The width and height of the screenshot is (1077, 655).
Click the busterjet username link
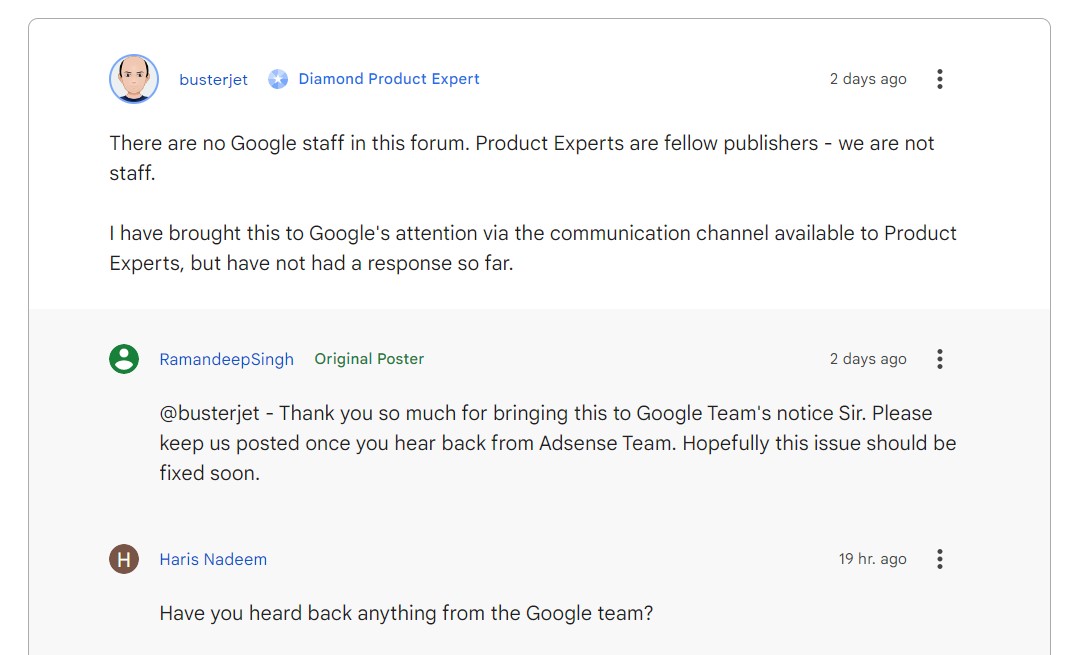(x=213, y=80)
